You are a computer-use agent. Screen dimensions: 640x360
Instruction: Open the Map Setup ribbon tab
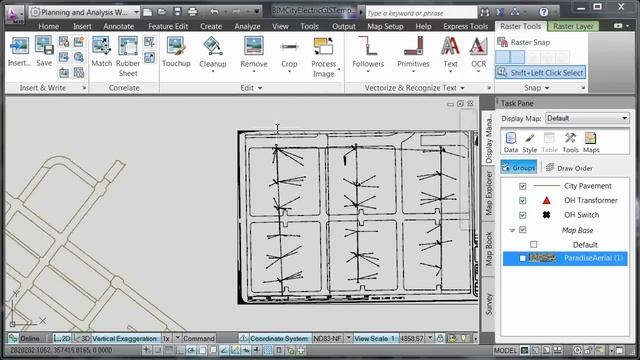tap(385, 26)
